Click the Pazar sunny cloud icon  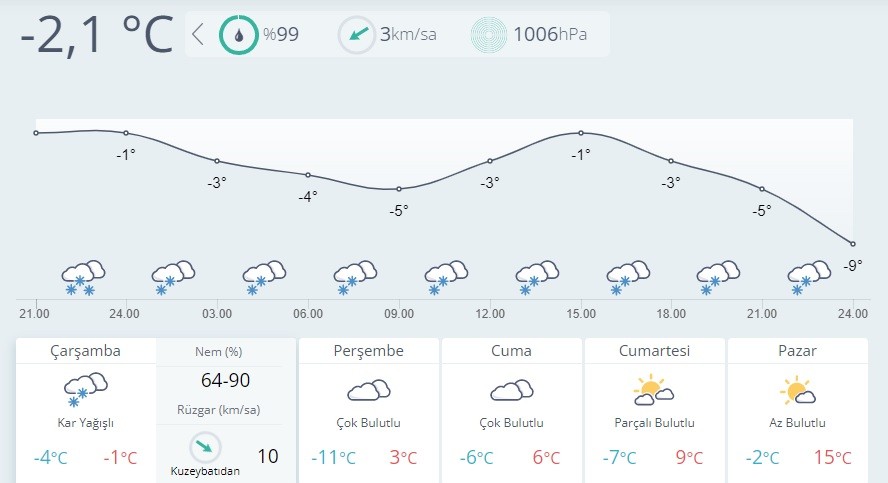point(796,389)
